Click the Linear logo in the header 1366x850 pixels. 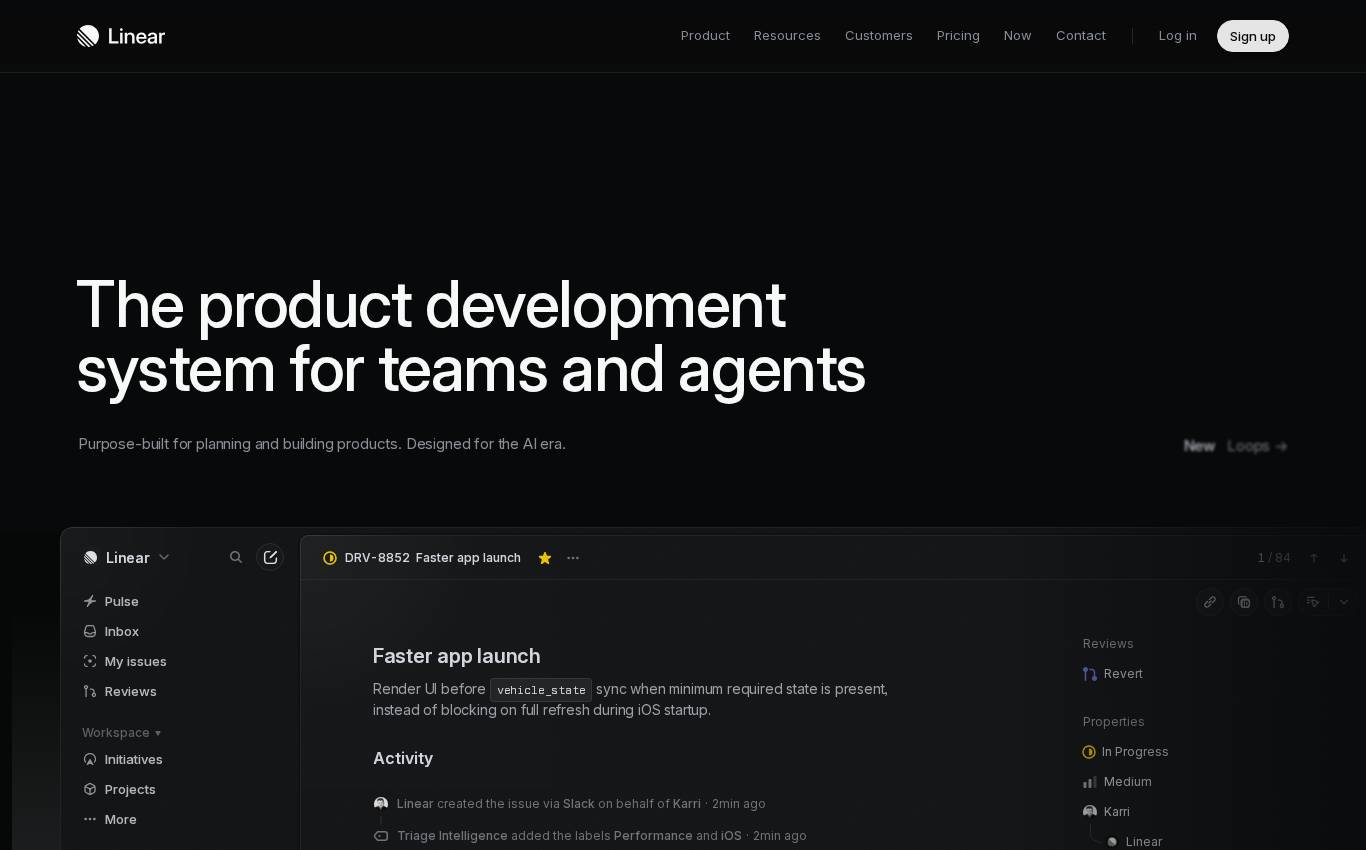(x=121, y=36)
